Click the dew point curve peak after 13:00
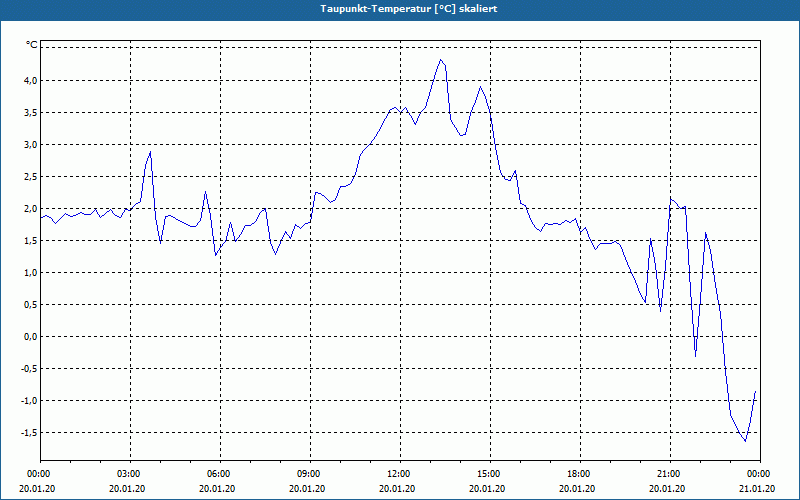800x500 pixels. (x=440, y=60)
